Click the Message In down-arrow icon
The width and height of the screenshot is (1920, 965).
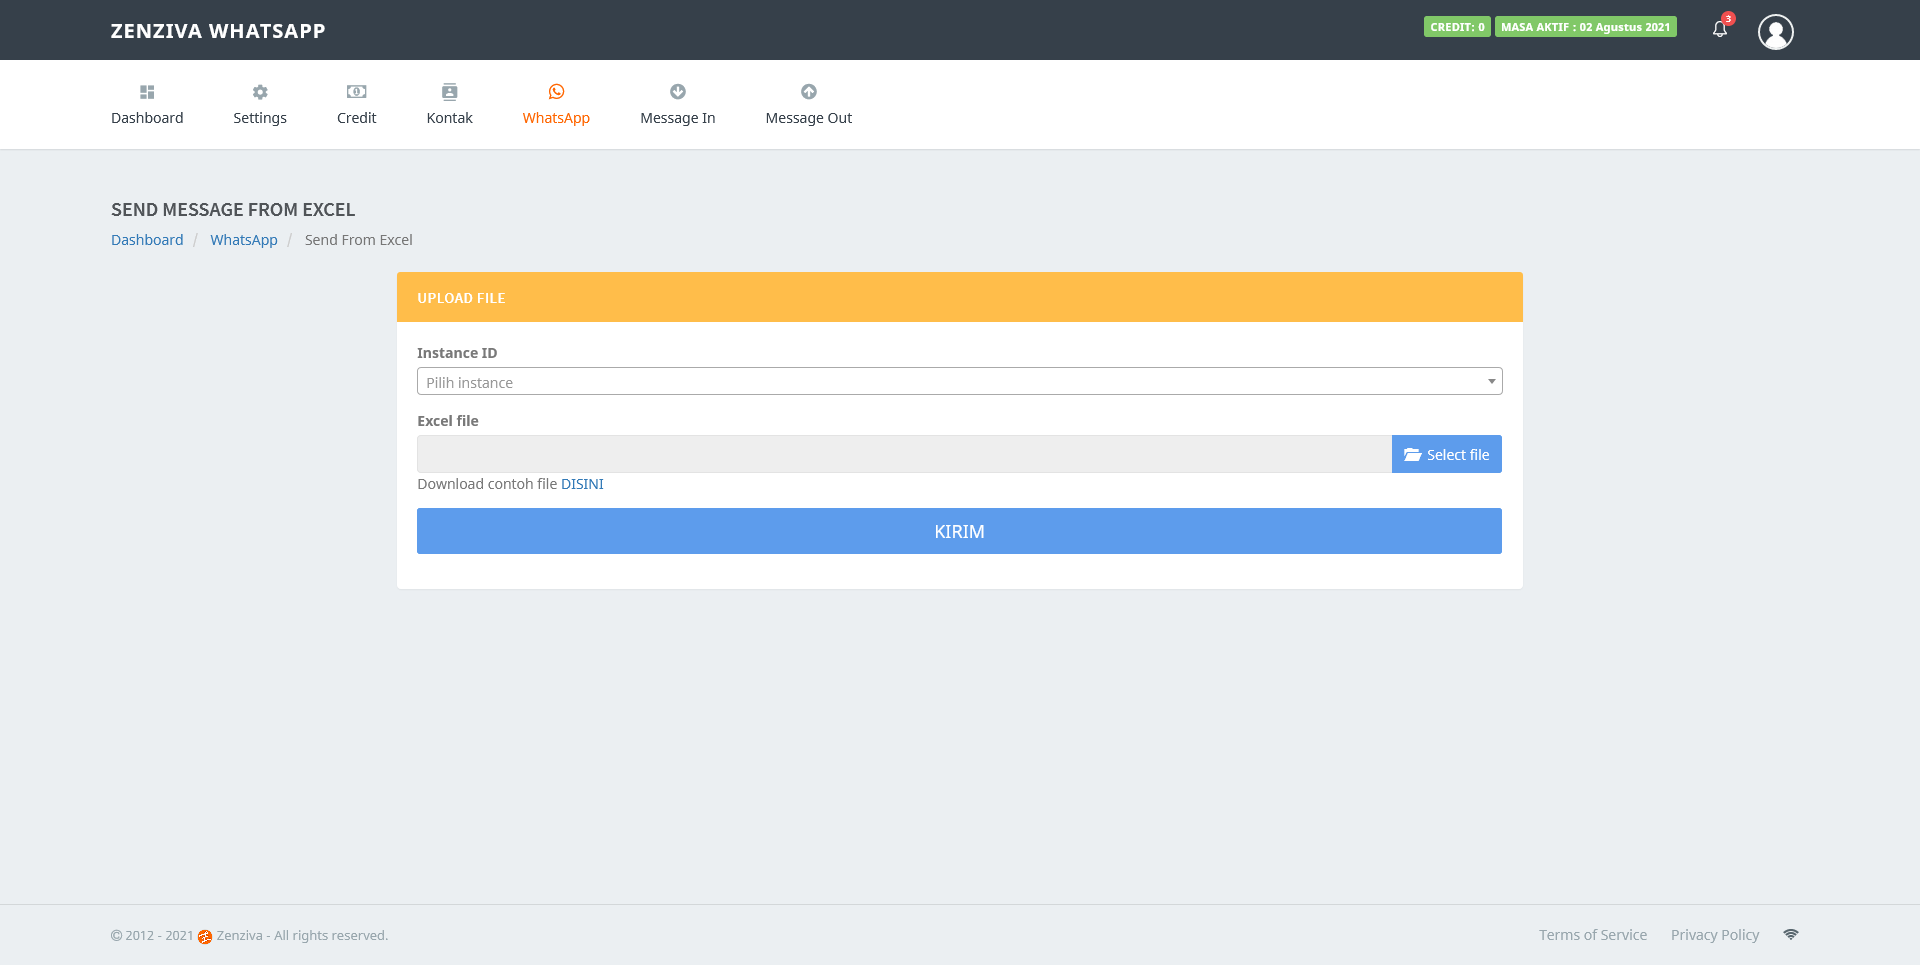[678, 92]
